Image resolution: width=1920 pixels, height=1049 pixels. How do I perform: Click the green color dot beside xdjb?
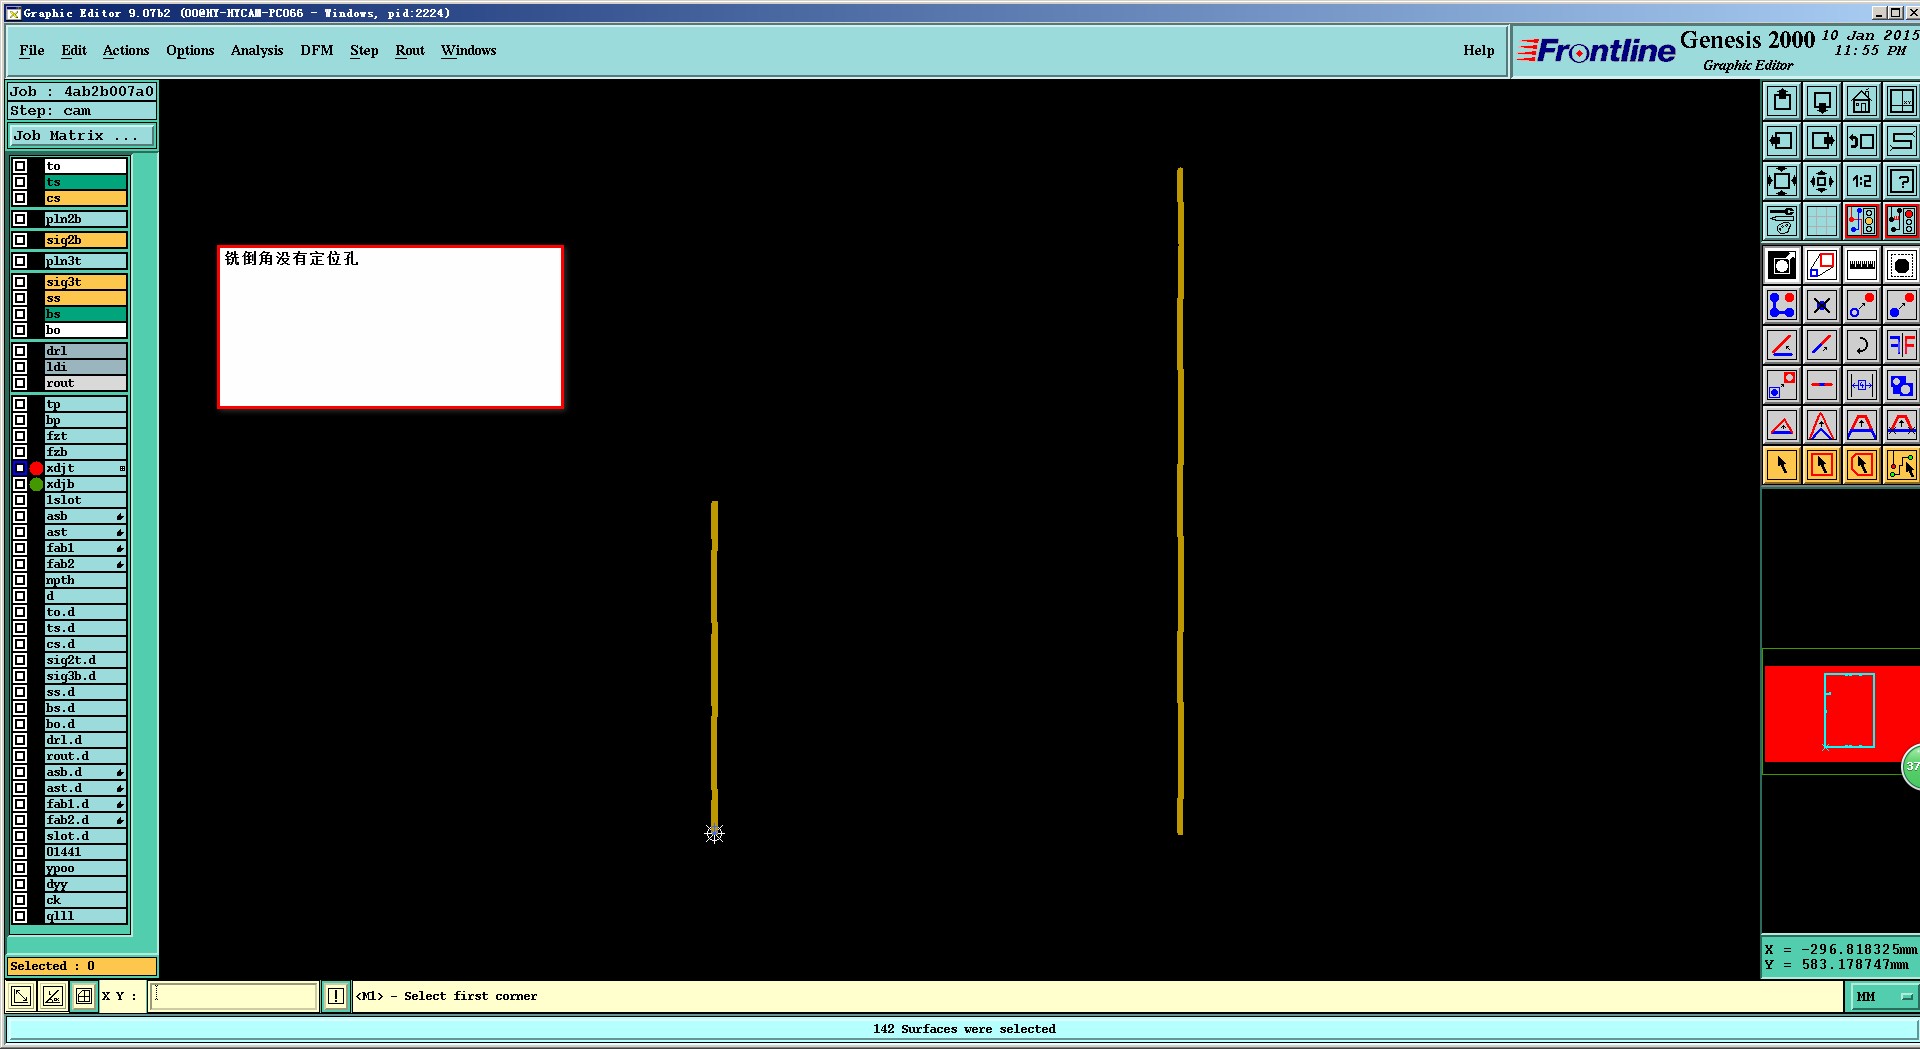point(36,484)
